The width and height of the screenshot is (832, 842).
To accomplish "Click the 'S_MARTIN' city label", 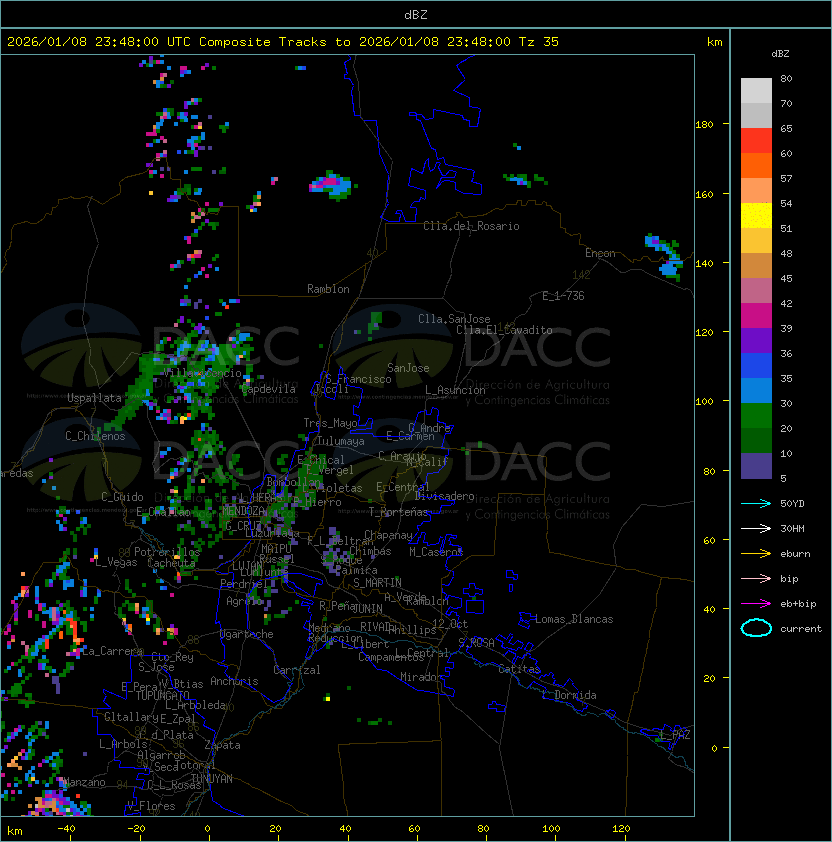I will [377, 583].
